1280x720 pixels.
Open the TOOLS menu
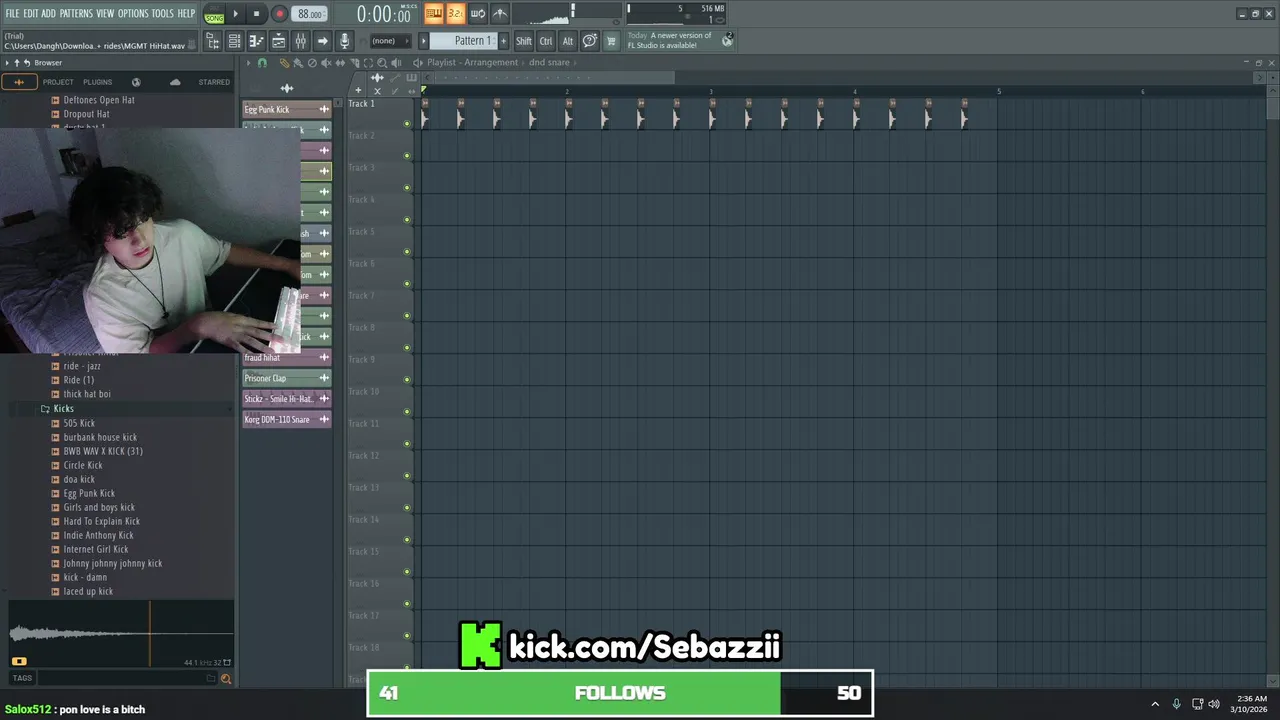click(x=162, y=13)
